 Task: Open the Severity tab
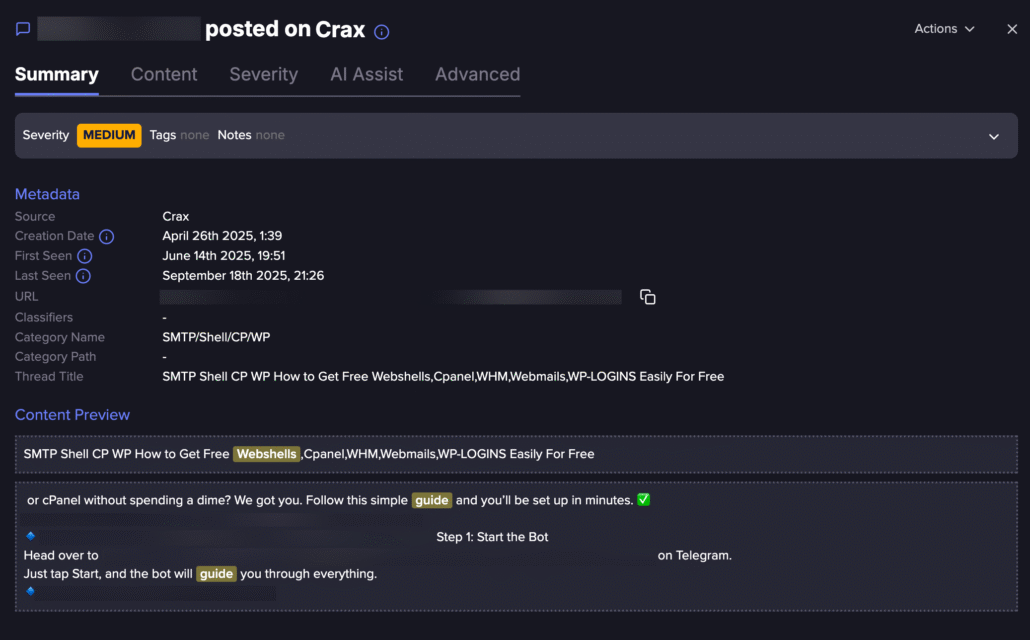263,74
